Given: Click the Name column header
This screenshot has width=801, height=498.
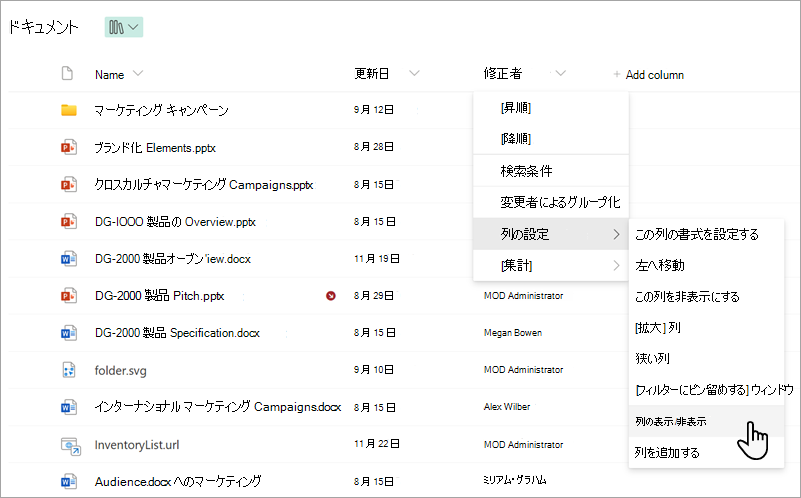Looking at the screenshot, I should pos(109,75).
